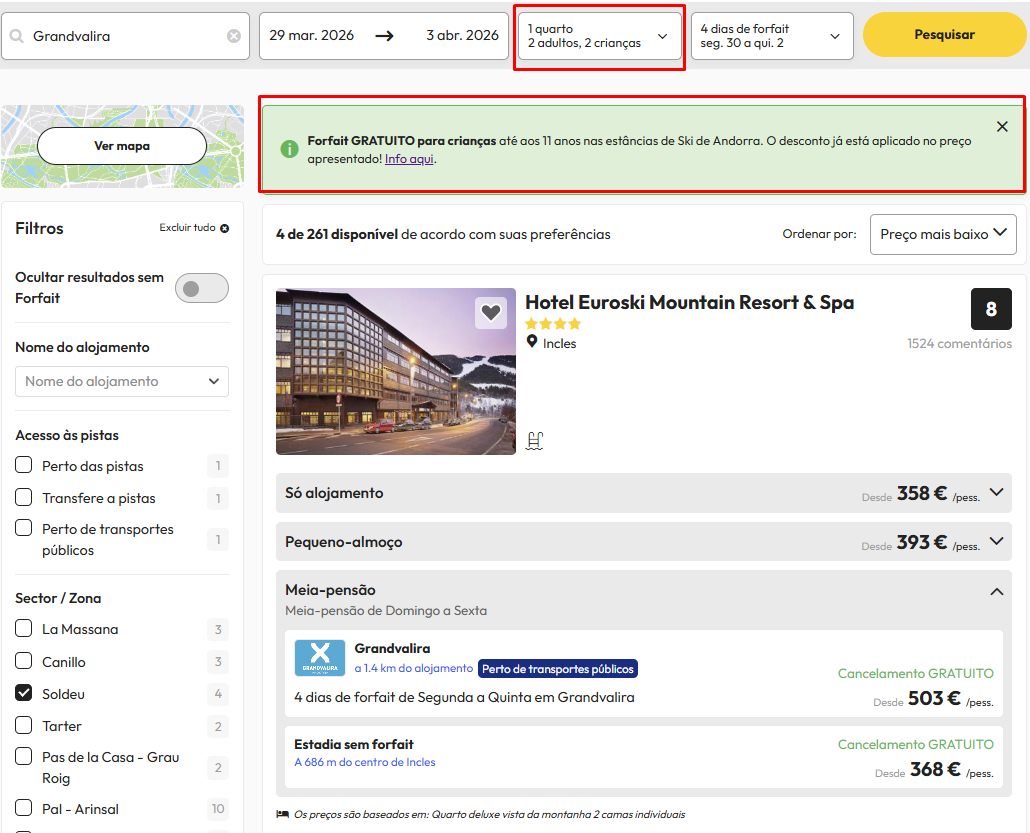Open Nome do alojamento dropdown
Screen dimensions: 1030x833
click(x=122, y=382)
